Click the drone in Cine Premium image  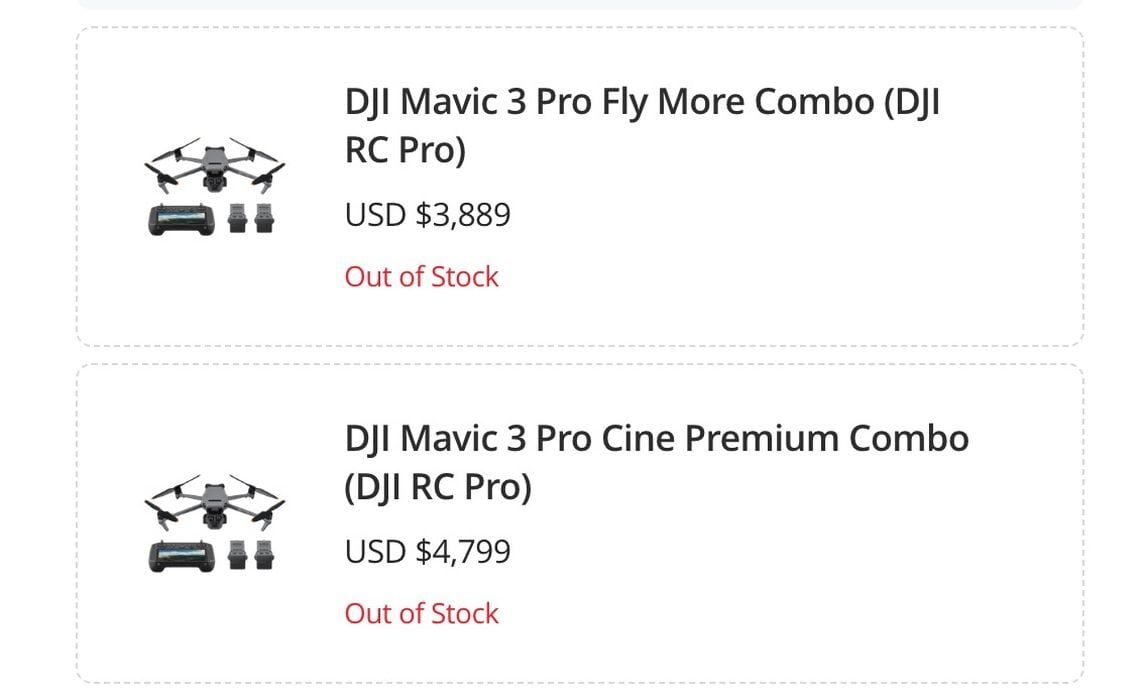point(214,502)
